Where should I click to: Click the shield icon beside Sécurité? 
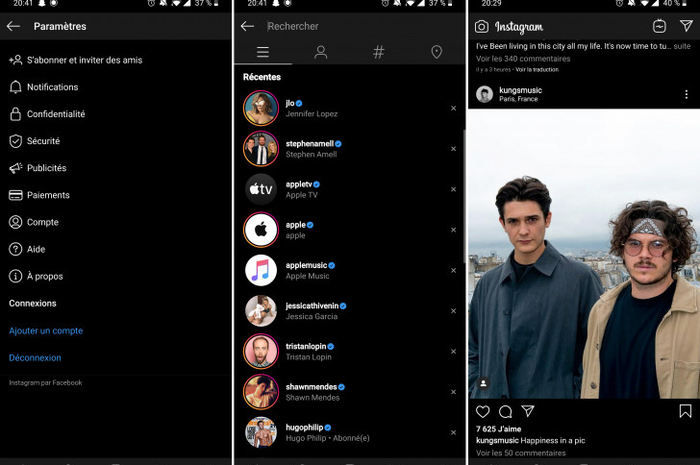tap(16, 141)
